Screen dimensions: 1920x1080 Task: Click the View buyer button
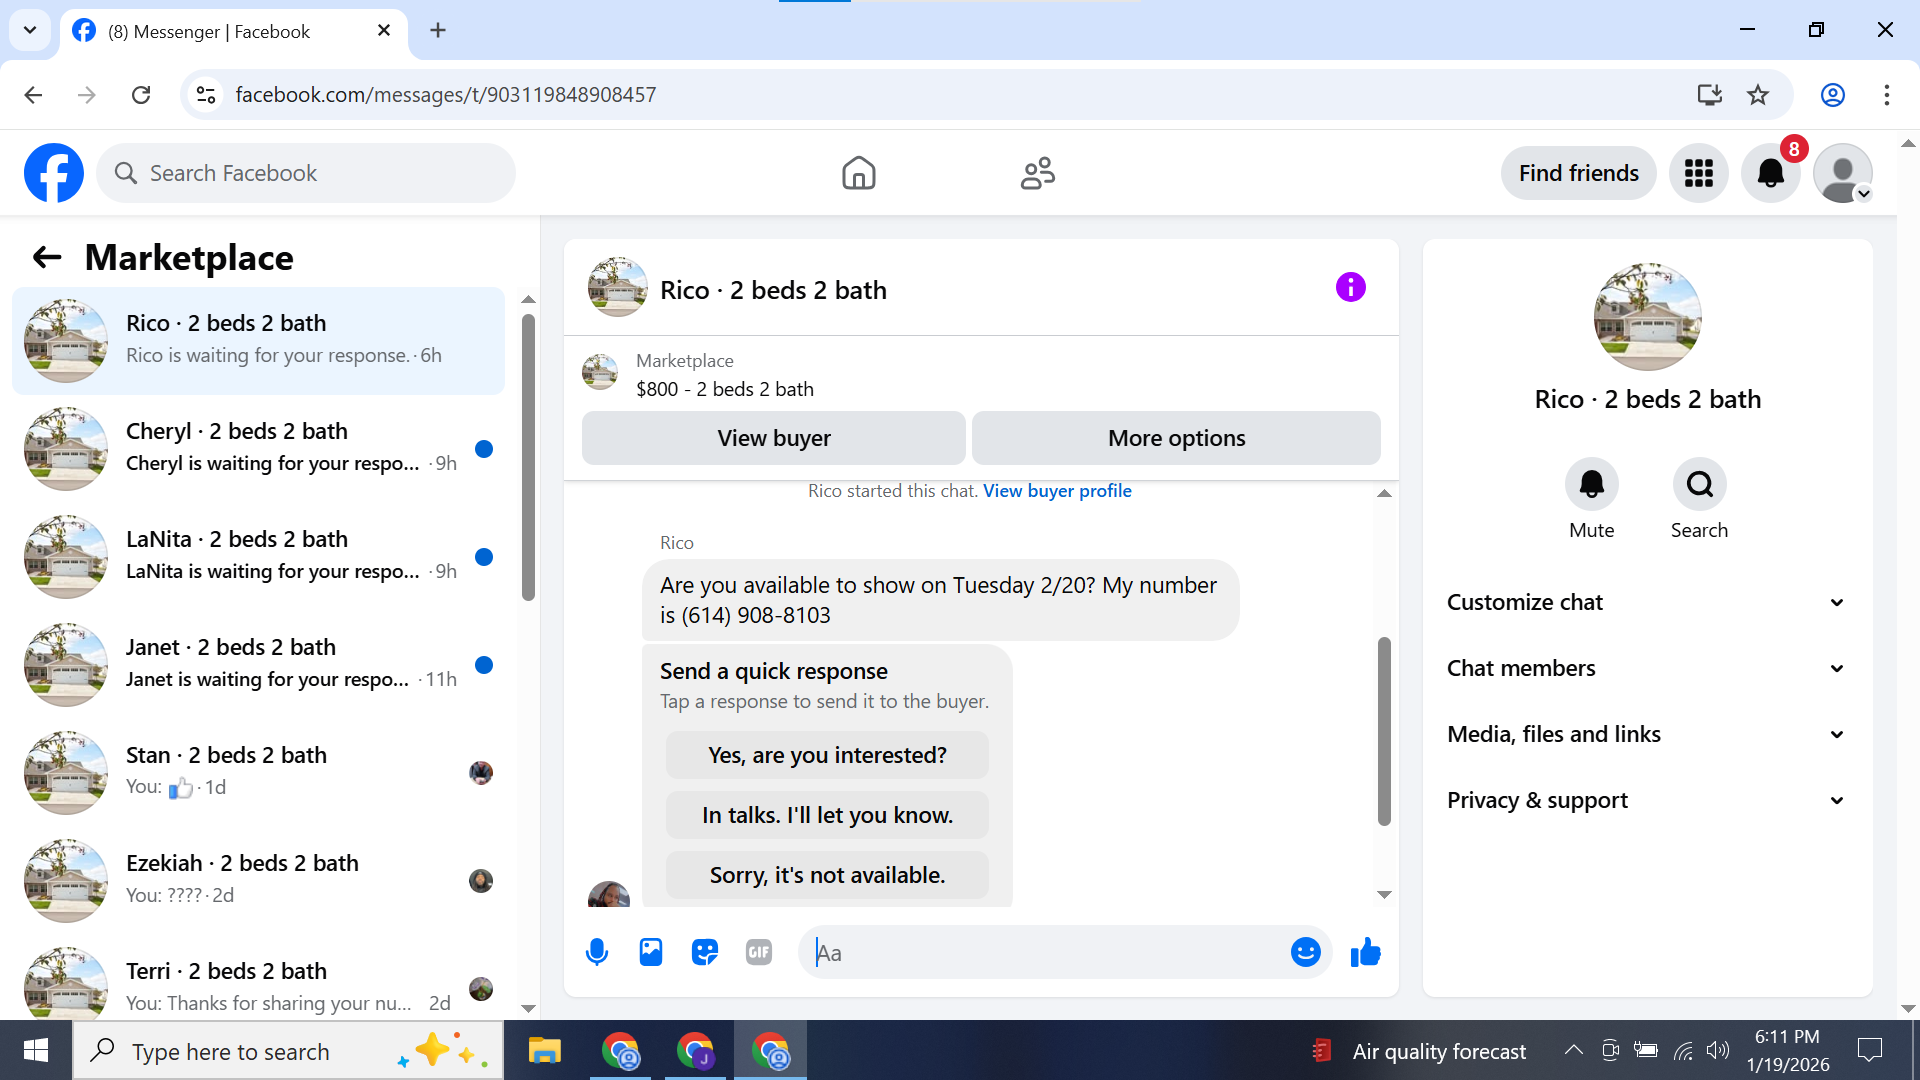(x=773, y=438)
